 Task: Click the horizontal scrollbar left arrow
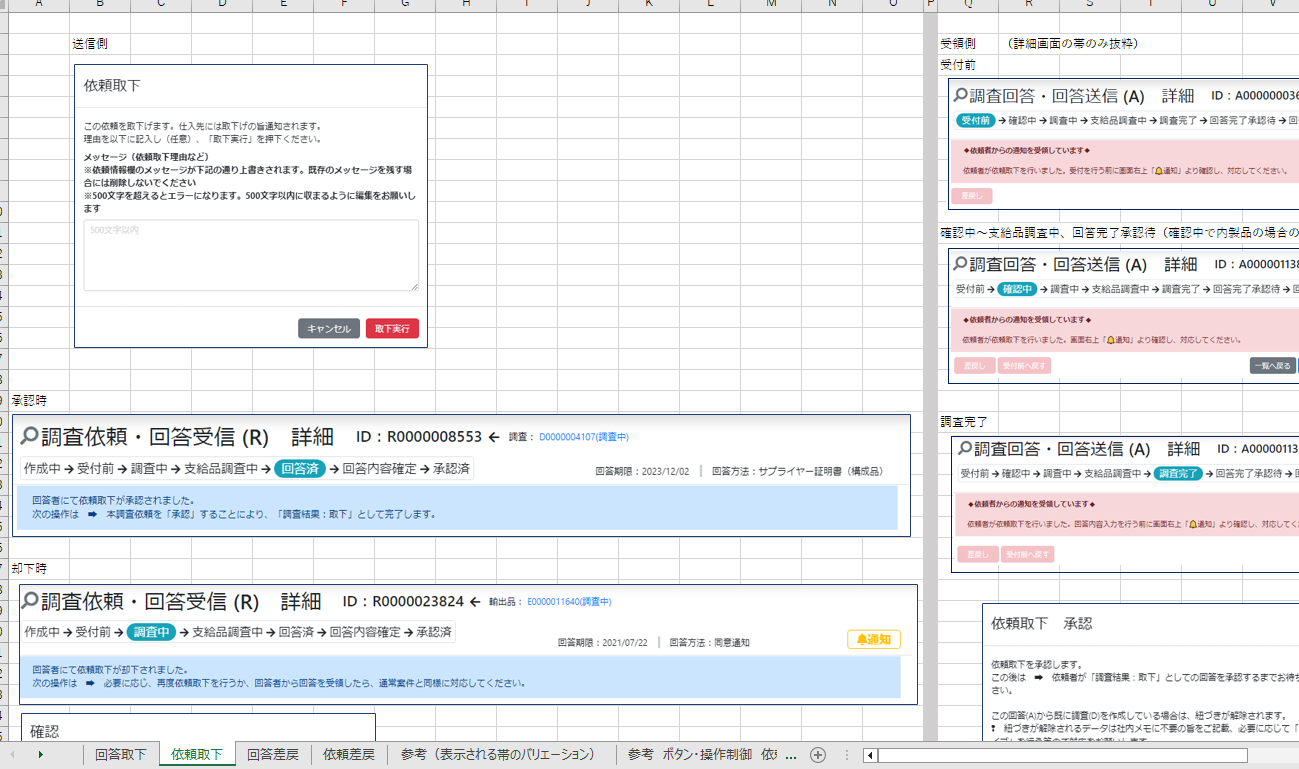pyautogui.click(x=870, y=755)
